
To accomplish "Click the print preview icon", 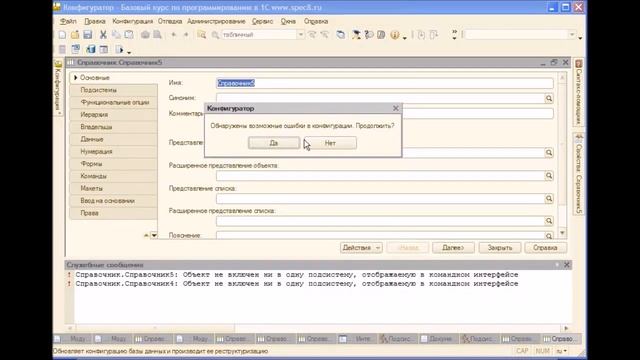I will [x=157, y=35].
